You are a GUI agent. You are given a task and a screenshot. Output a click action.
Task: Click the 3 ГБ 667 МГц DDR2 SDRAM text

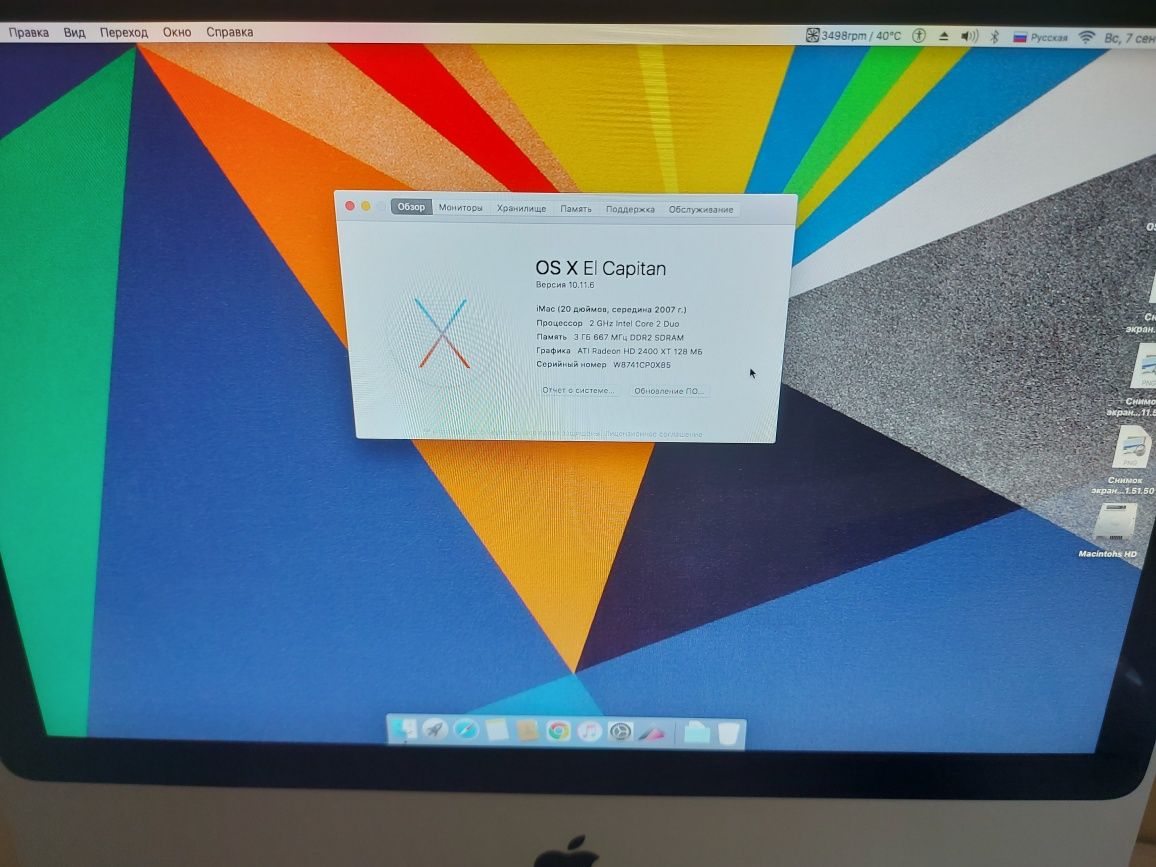pos(629,337)
